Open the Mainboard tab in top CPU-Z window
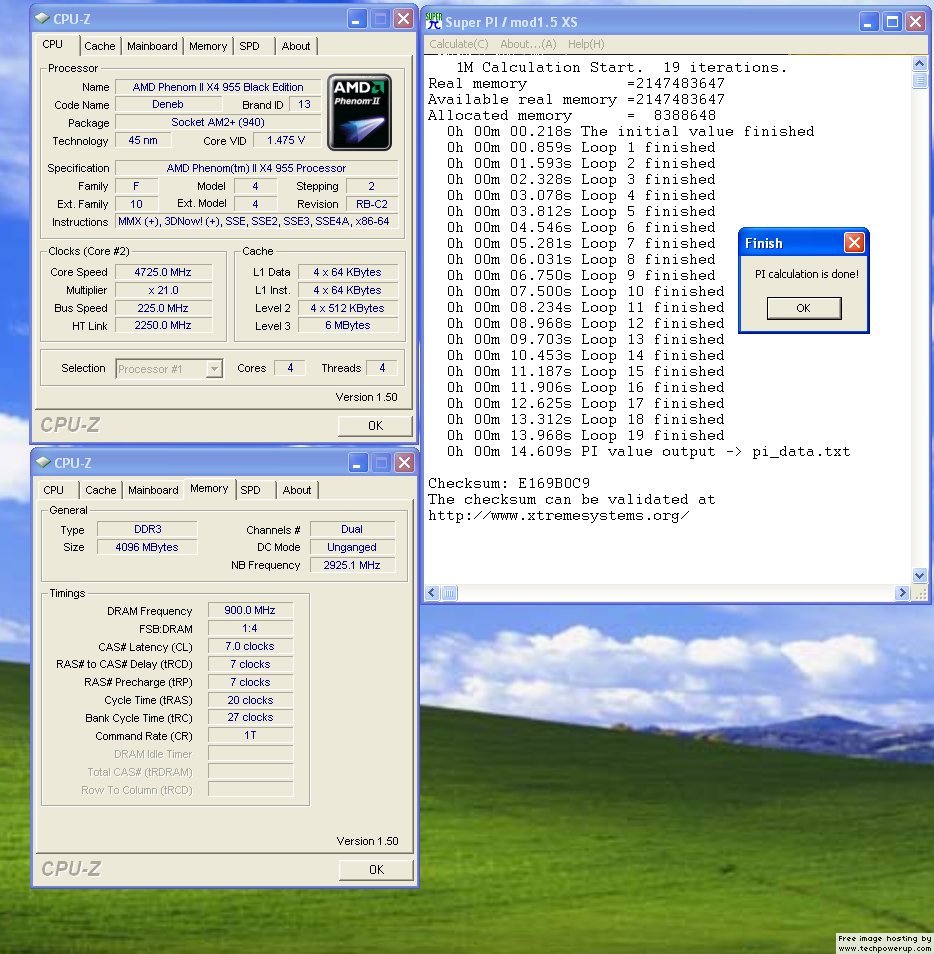This screenshot has width=934, height=954. tap(152, 46)
